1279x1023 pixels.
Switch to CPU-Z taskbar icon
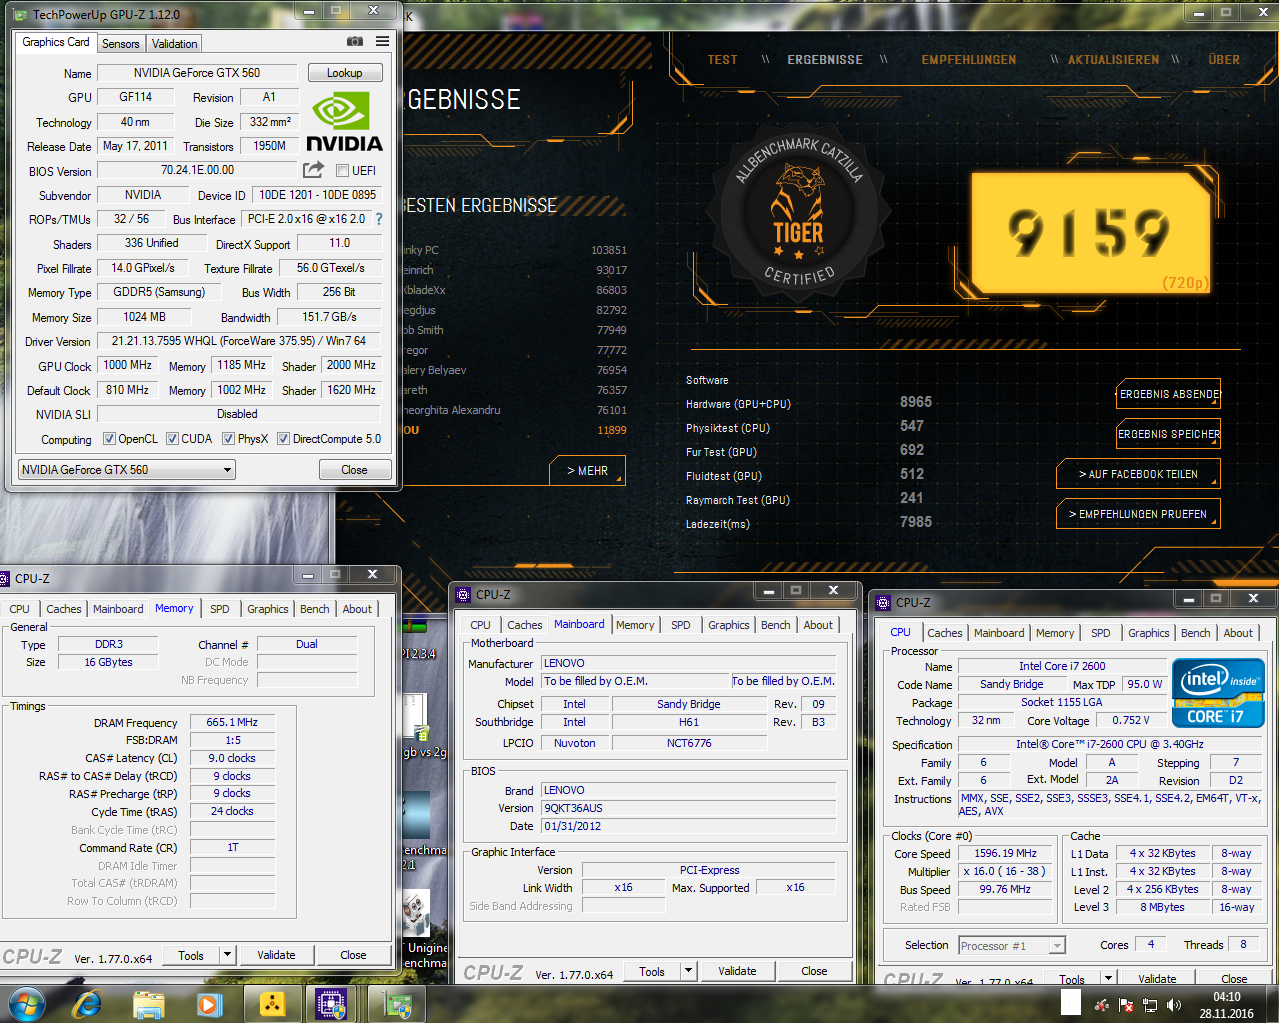331,1004
